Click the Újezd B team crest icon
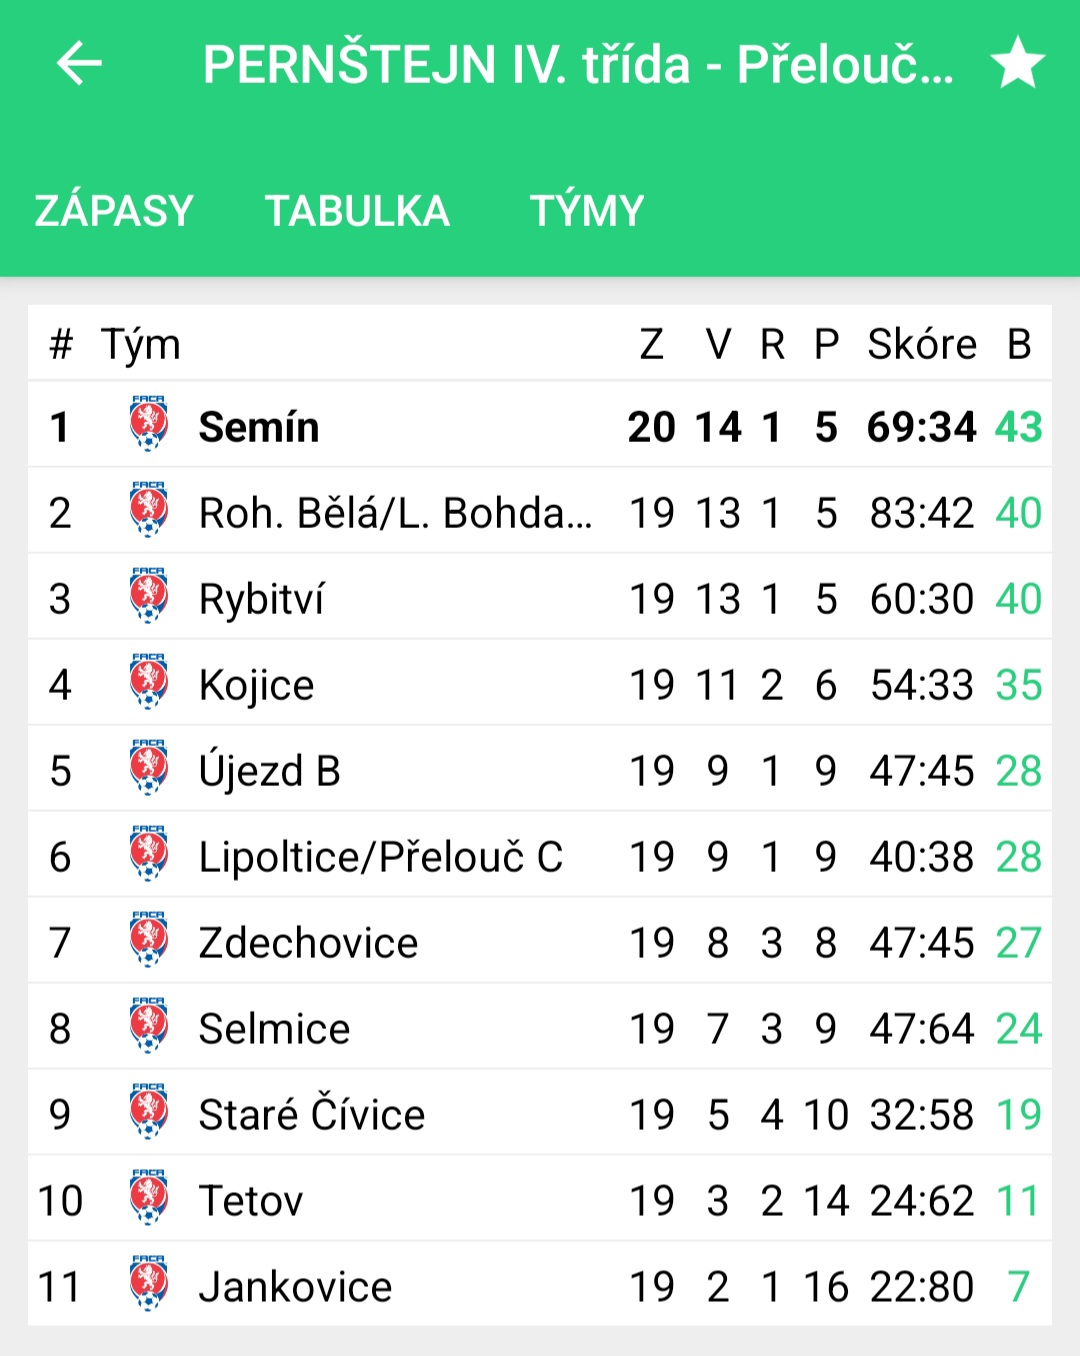 (x=149, y=768)
